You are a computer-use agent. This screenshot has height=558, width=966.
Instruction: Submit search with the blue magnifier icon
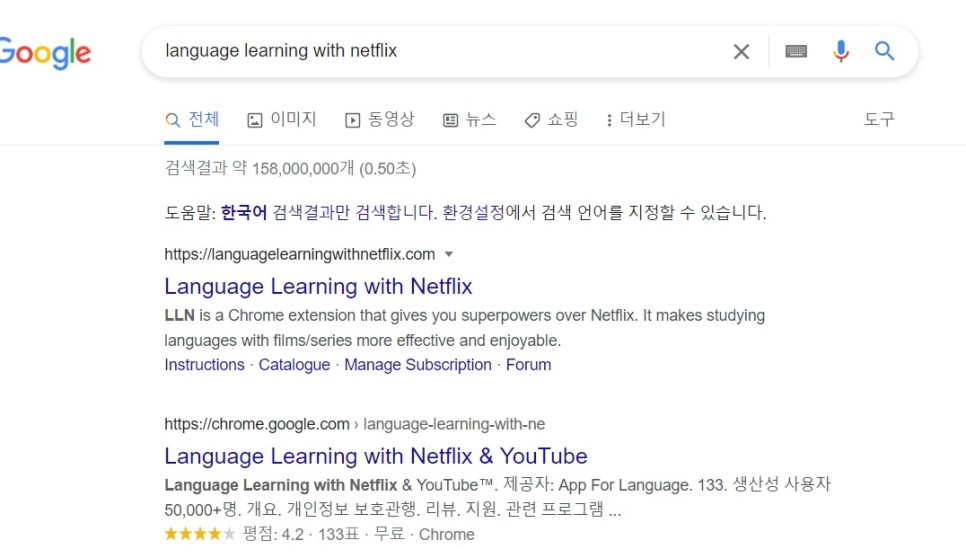coord(885,51)
